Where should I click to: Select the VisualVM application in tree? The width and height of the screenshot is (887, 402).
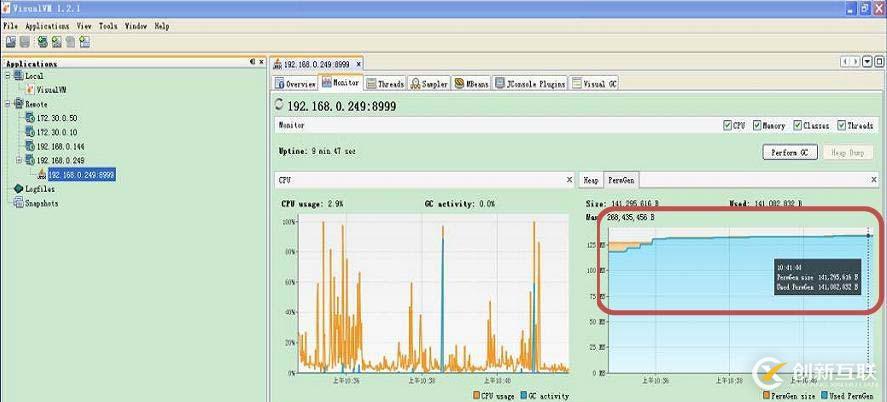pos(51,90)
